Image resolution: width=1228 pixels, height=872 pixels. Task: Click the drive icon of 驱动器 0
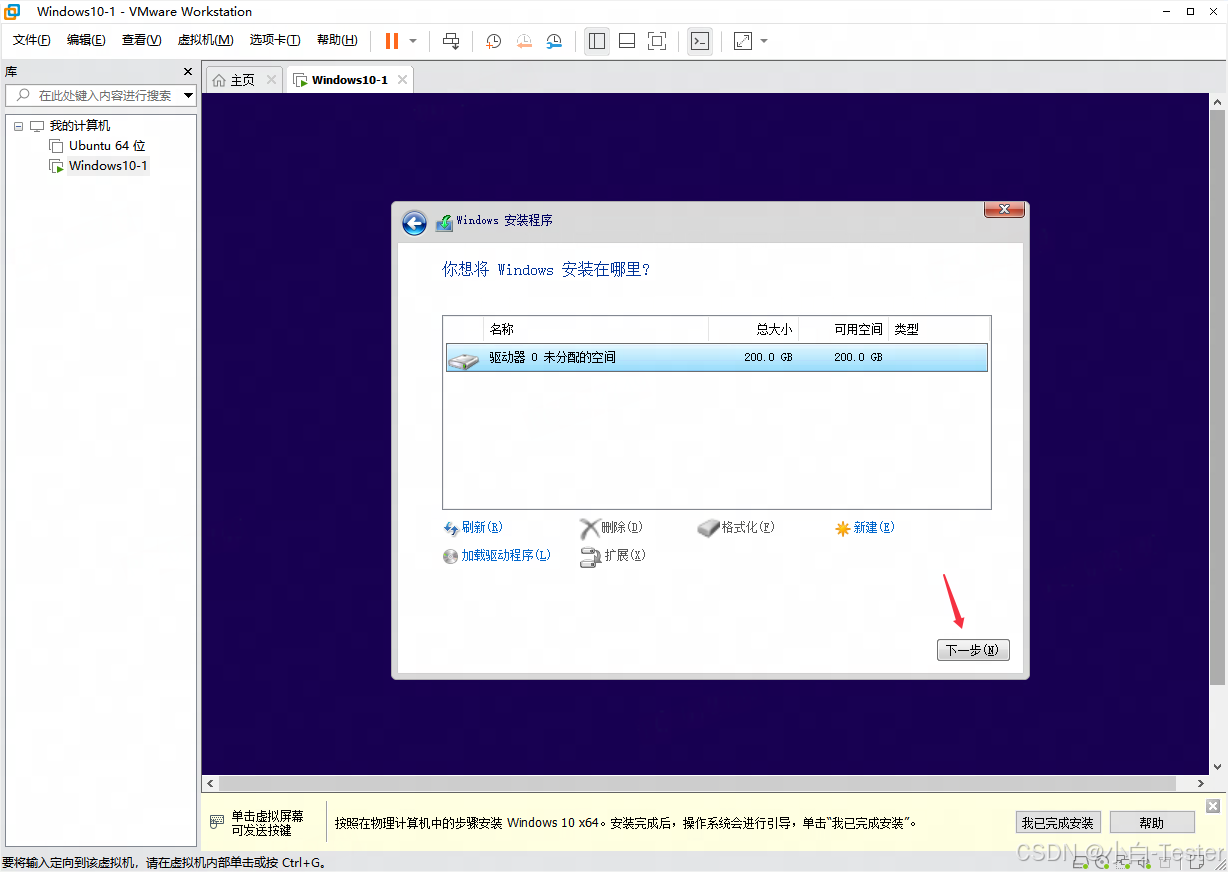(463, 360)
